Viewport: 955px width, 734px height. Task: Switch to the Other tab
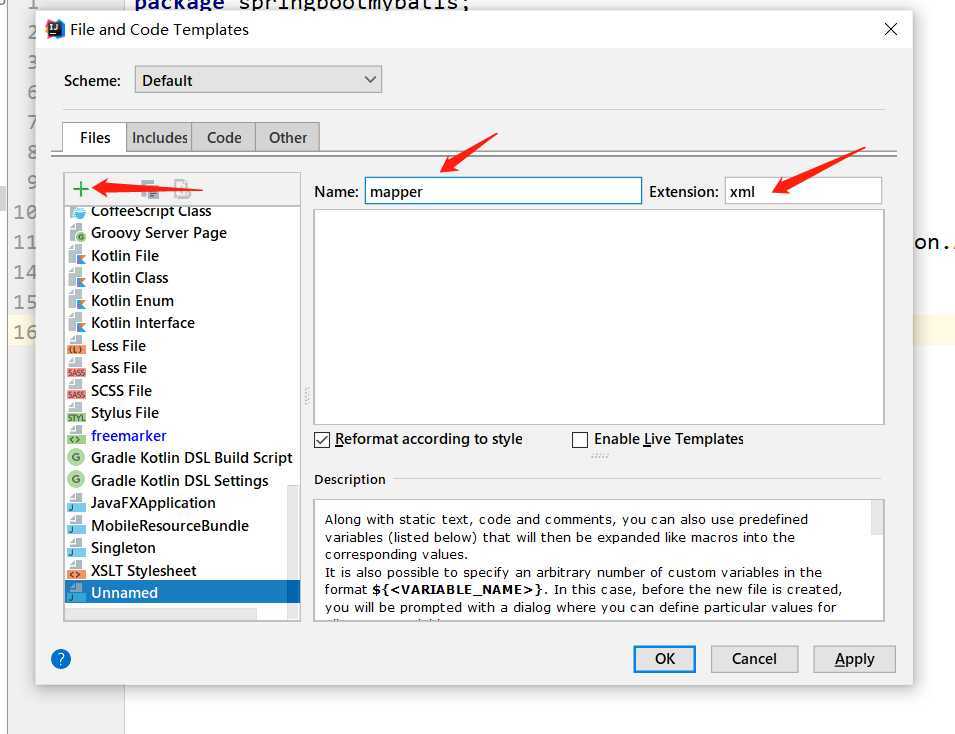287,138
